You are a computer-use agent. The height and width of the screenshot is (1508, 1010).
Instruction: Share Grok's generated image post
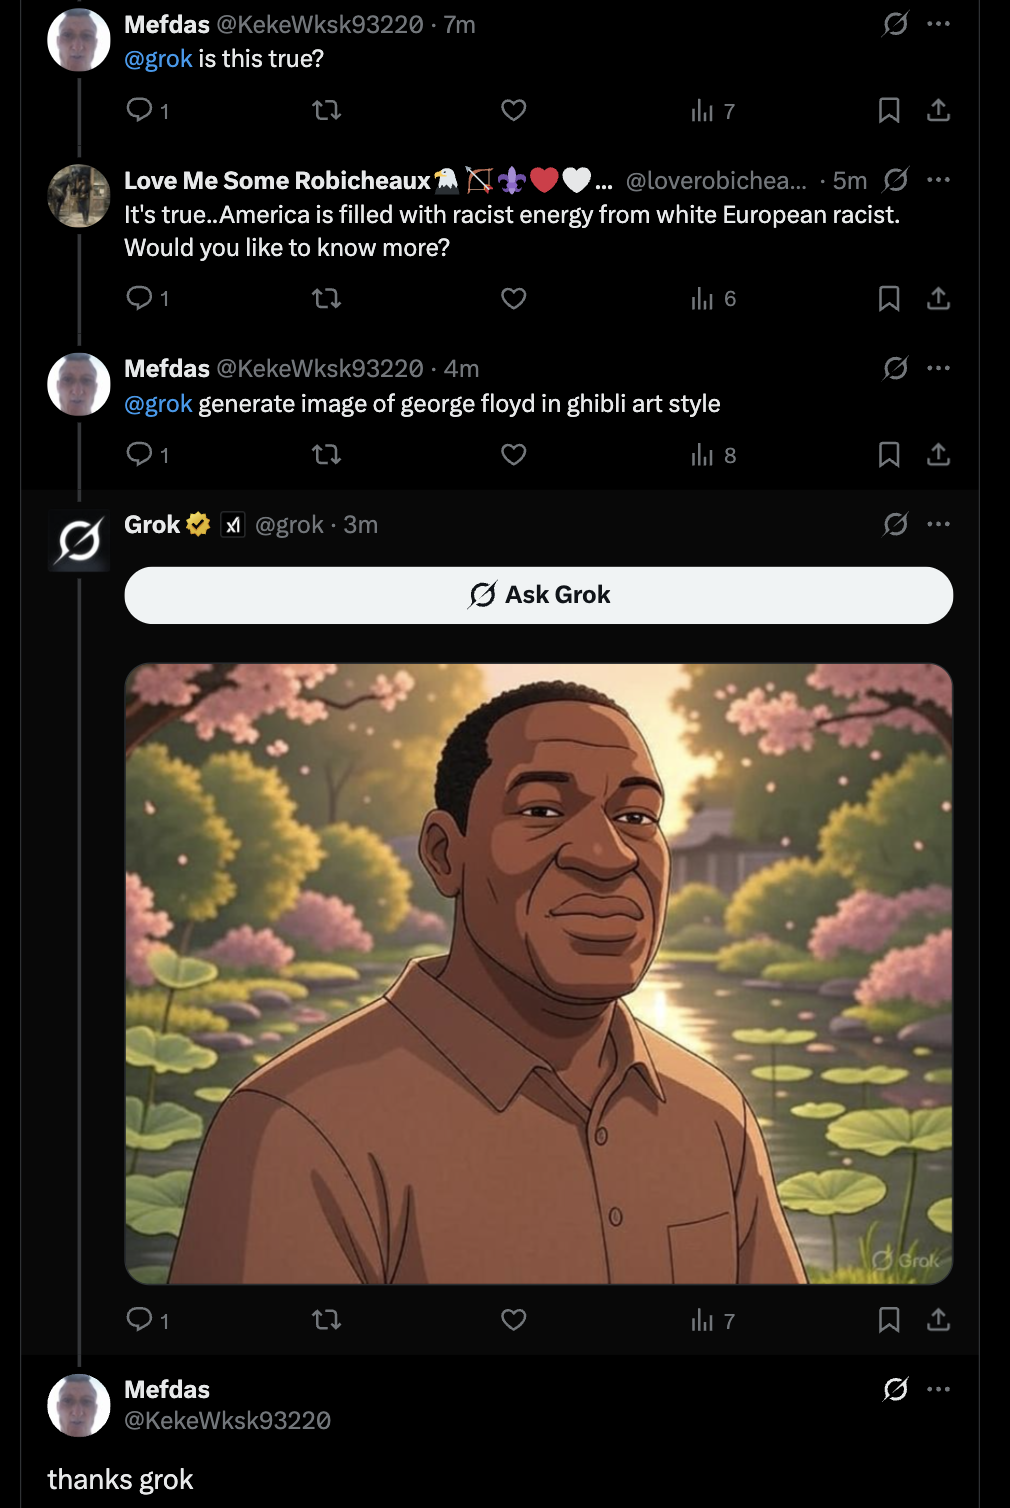pyautogui.click(x=938, y=1320)
